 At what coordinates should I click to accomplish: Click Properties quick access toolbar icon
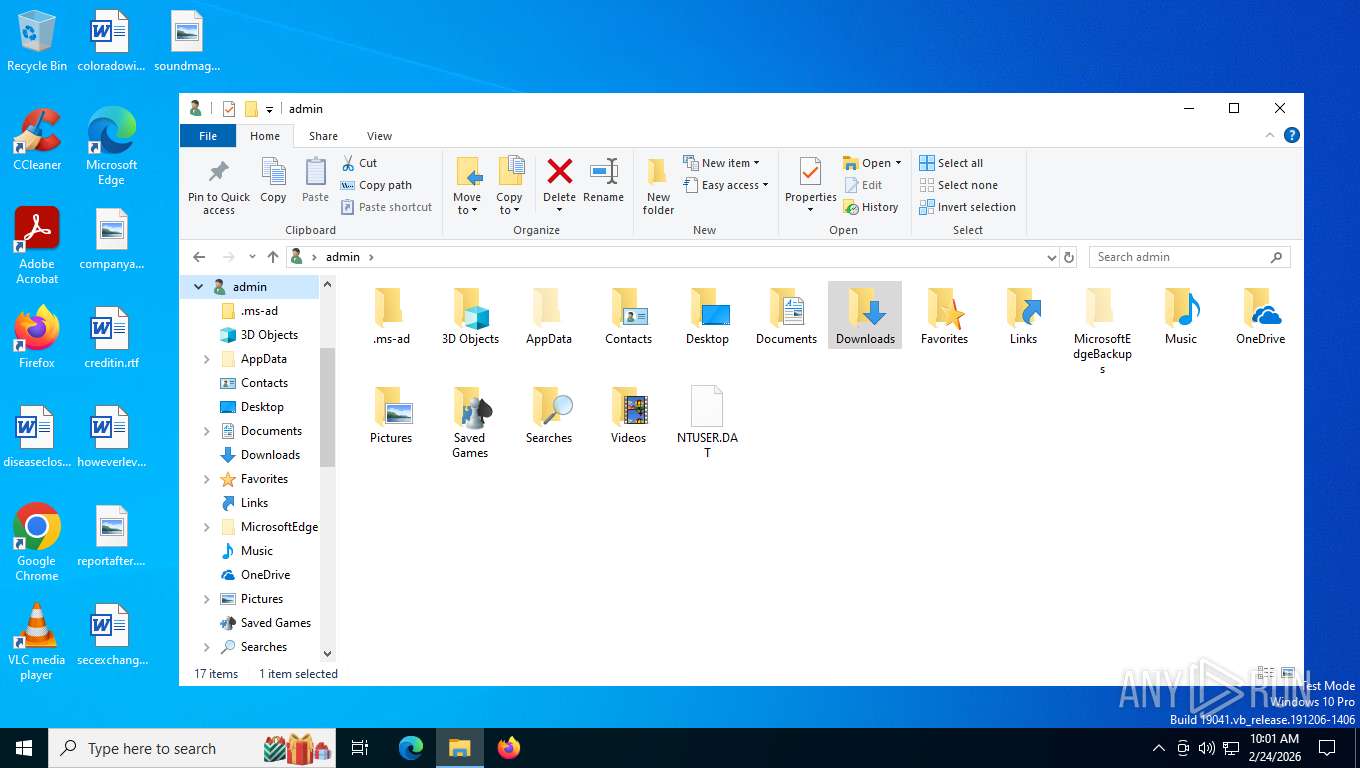coord(229,109)
